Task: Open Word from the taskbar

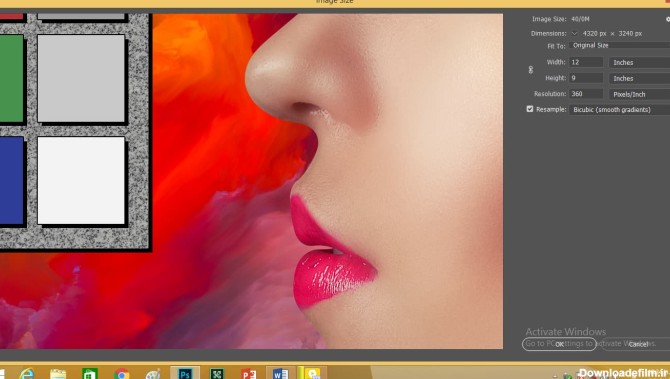Action: click(280, 373)
